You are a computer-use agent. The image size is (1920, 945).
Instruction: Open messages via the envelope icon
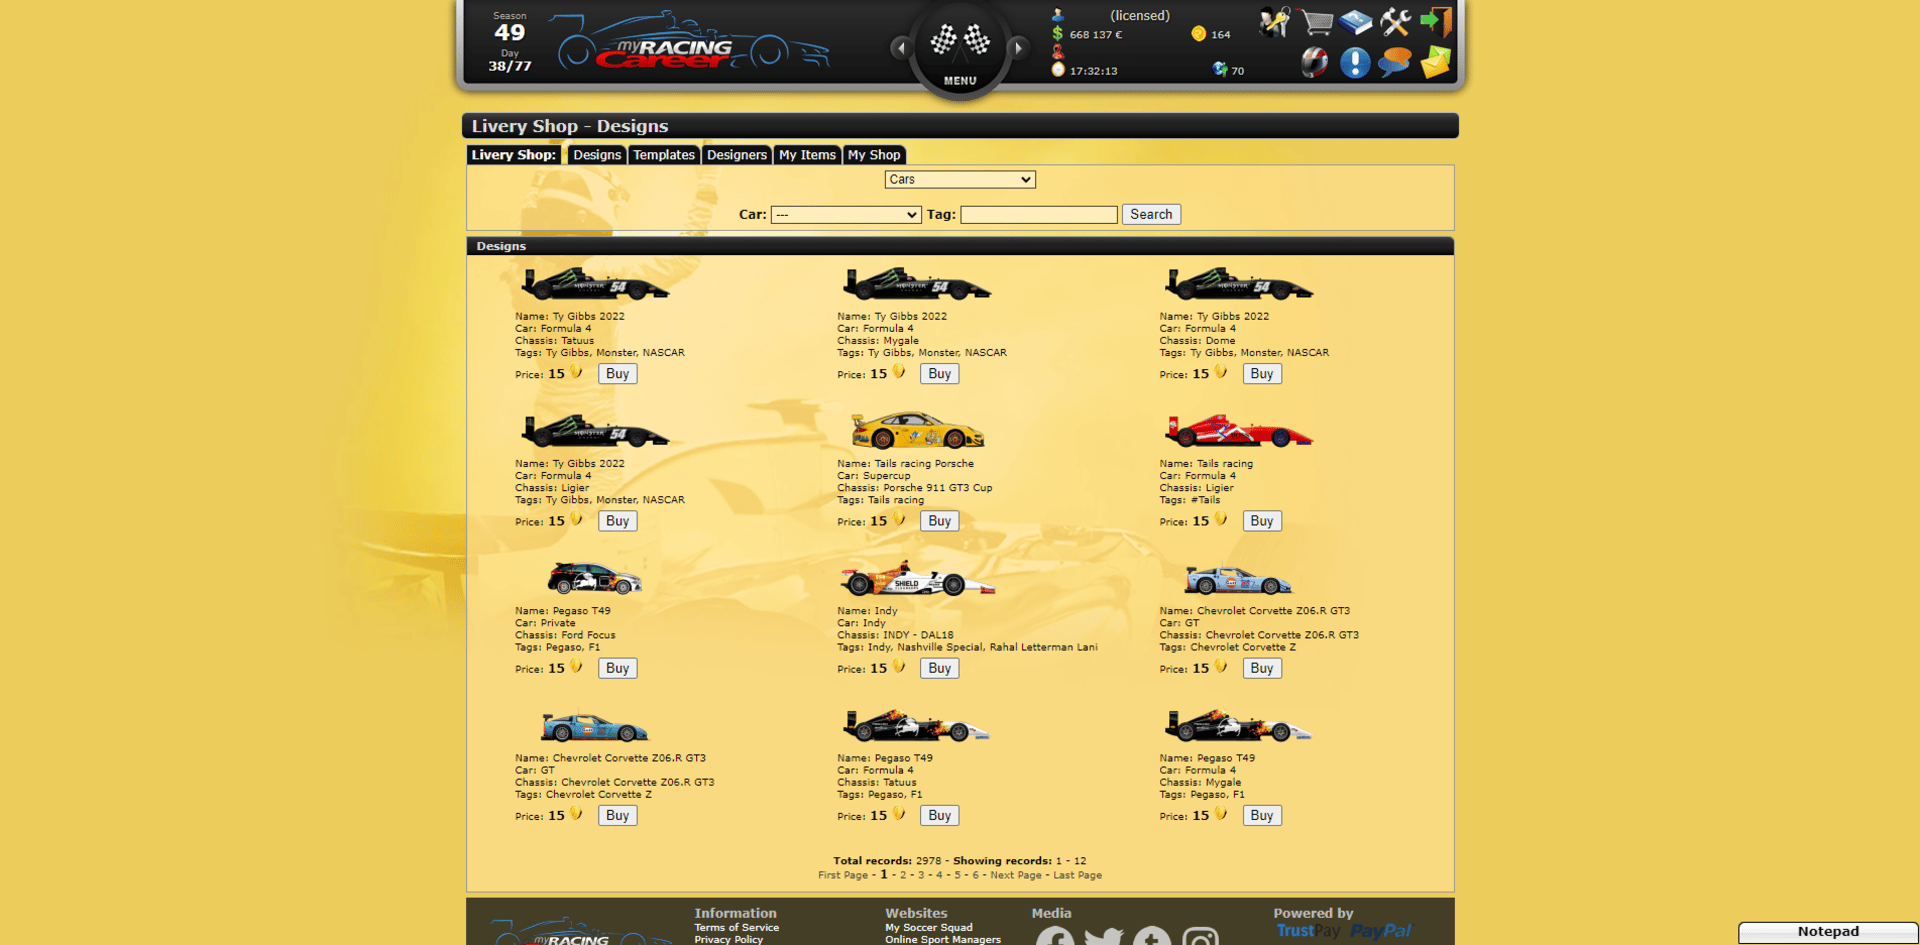1435,63
